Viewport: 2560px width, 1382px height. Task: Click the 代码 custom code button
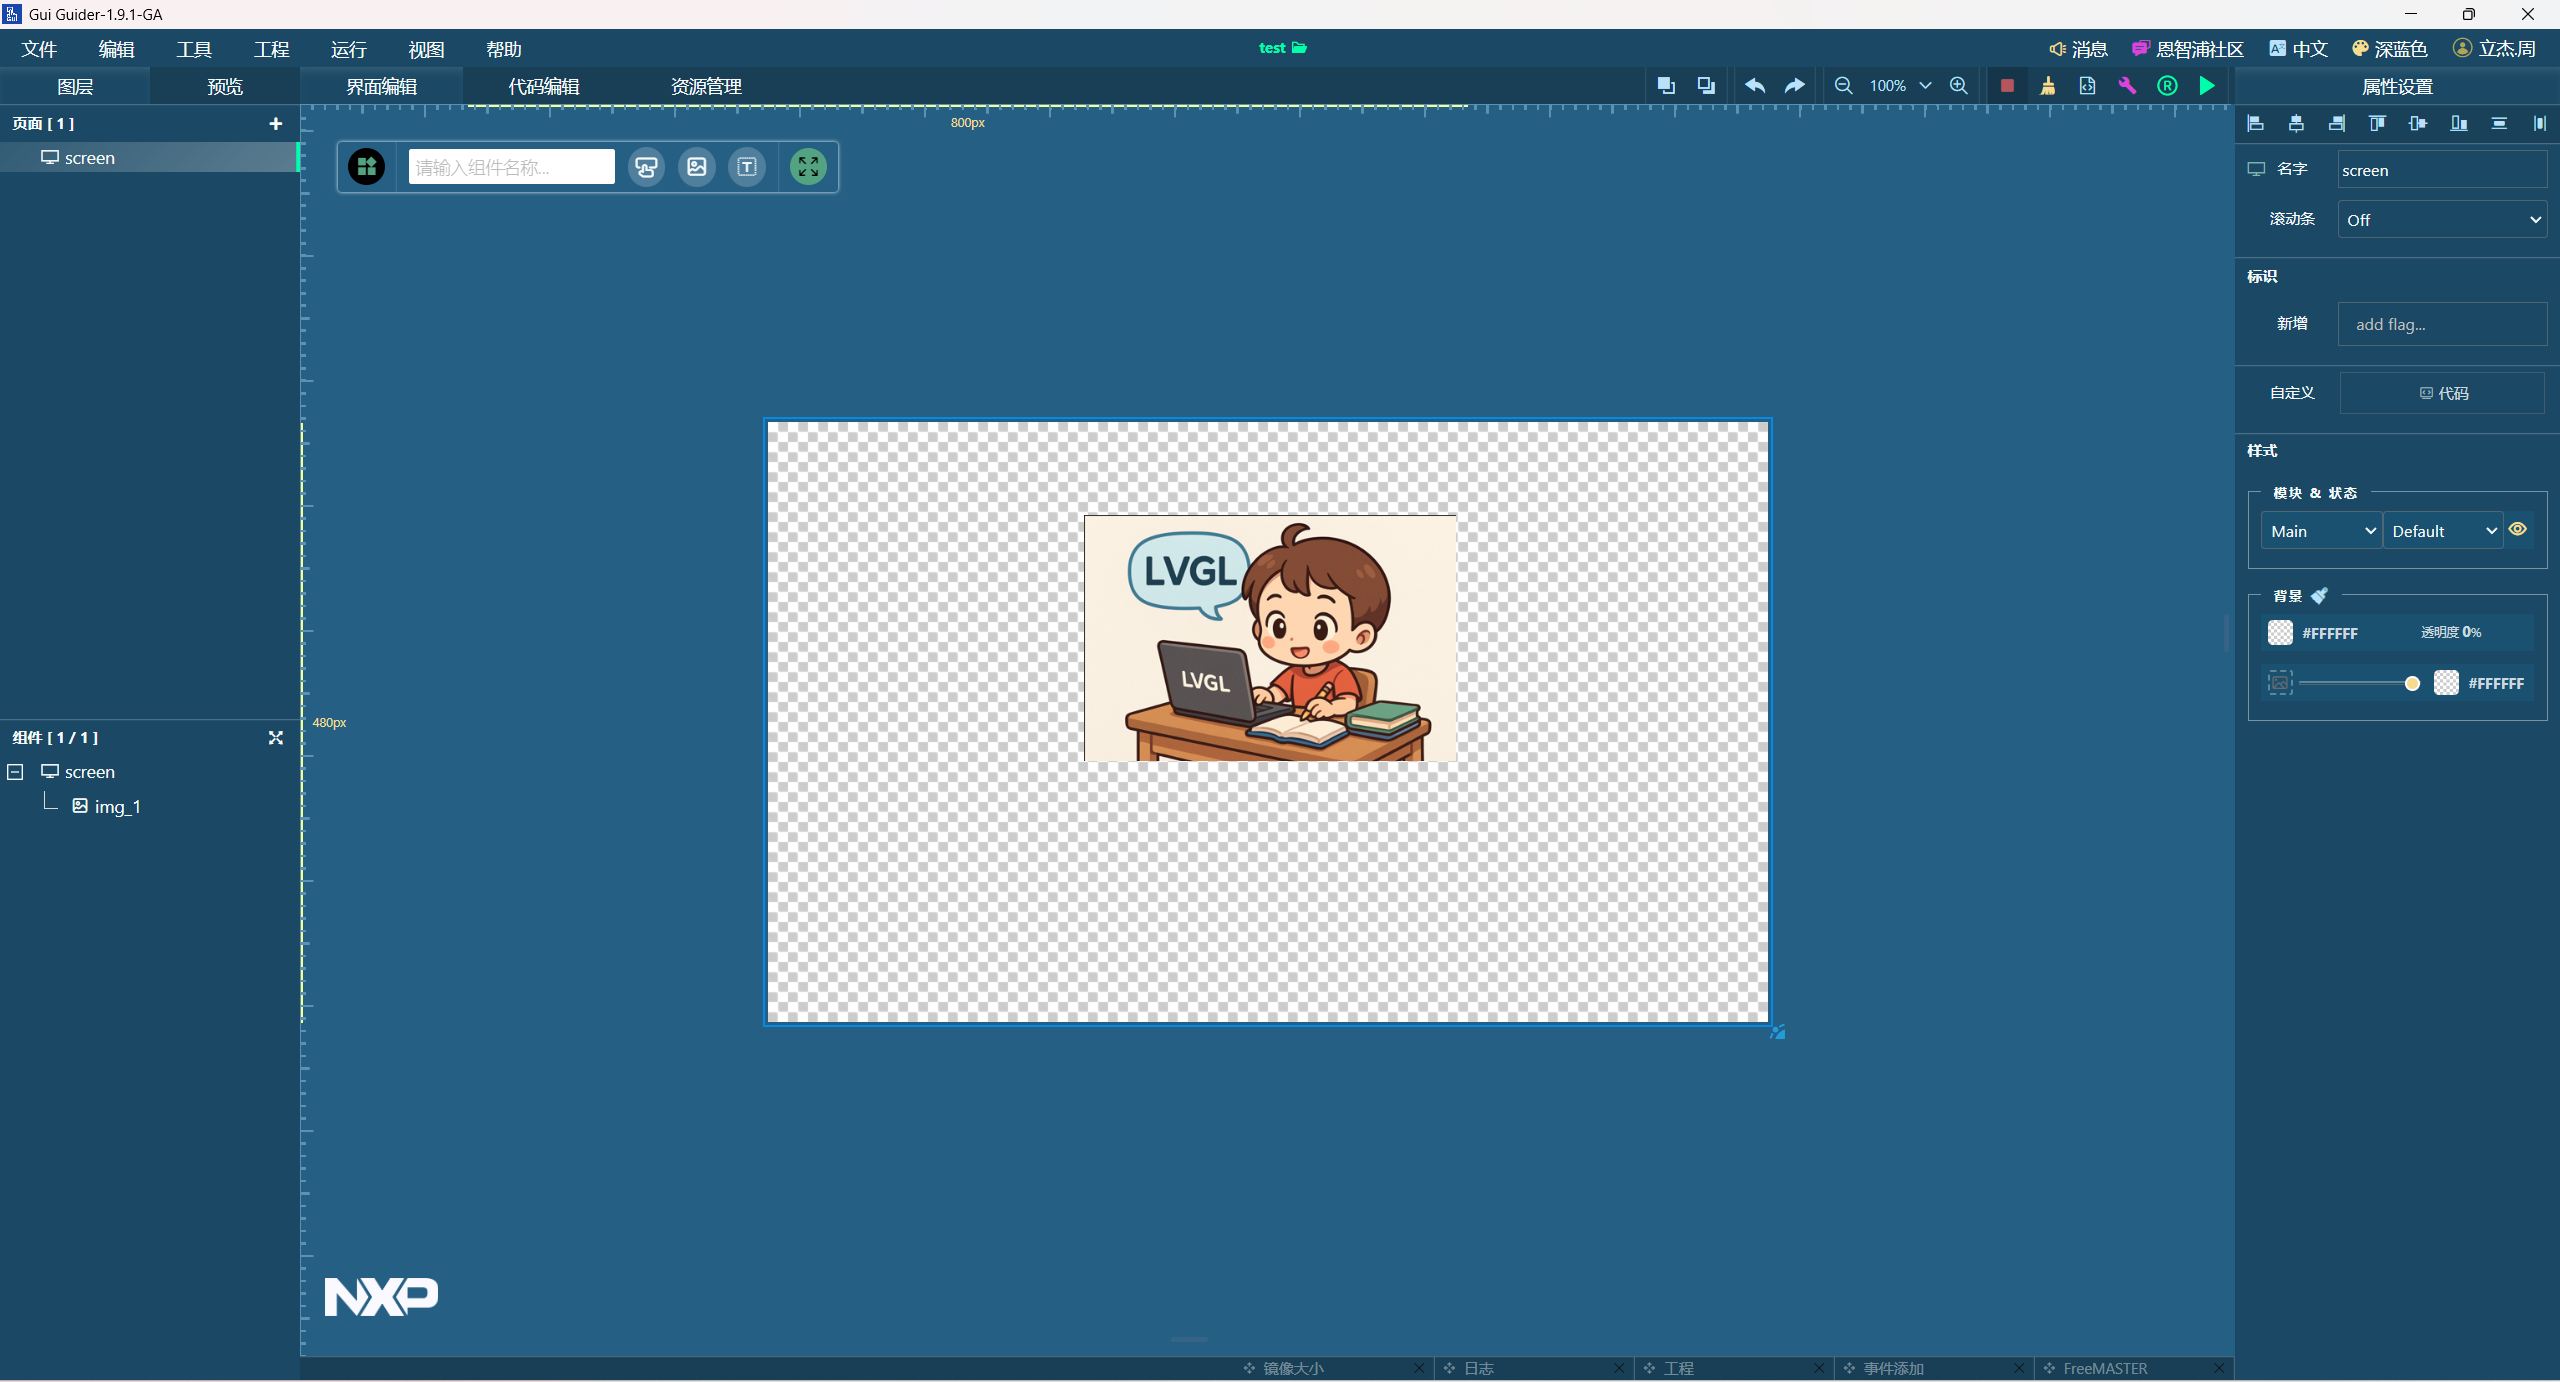(2443, 393)
